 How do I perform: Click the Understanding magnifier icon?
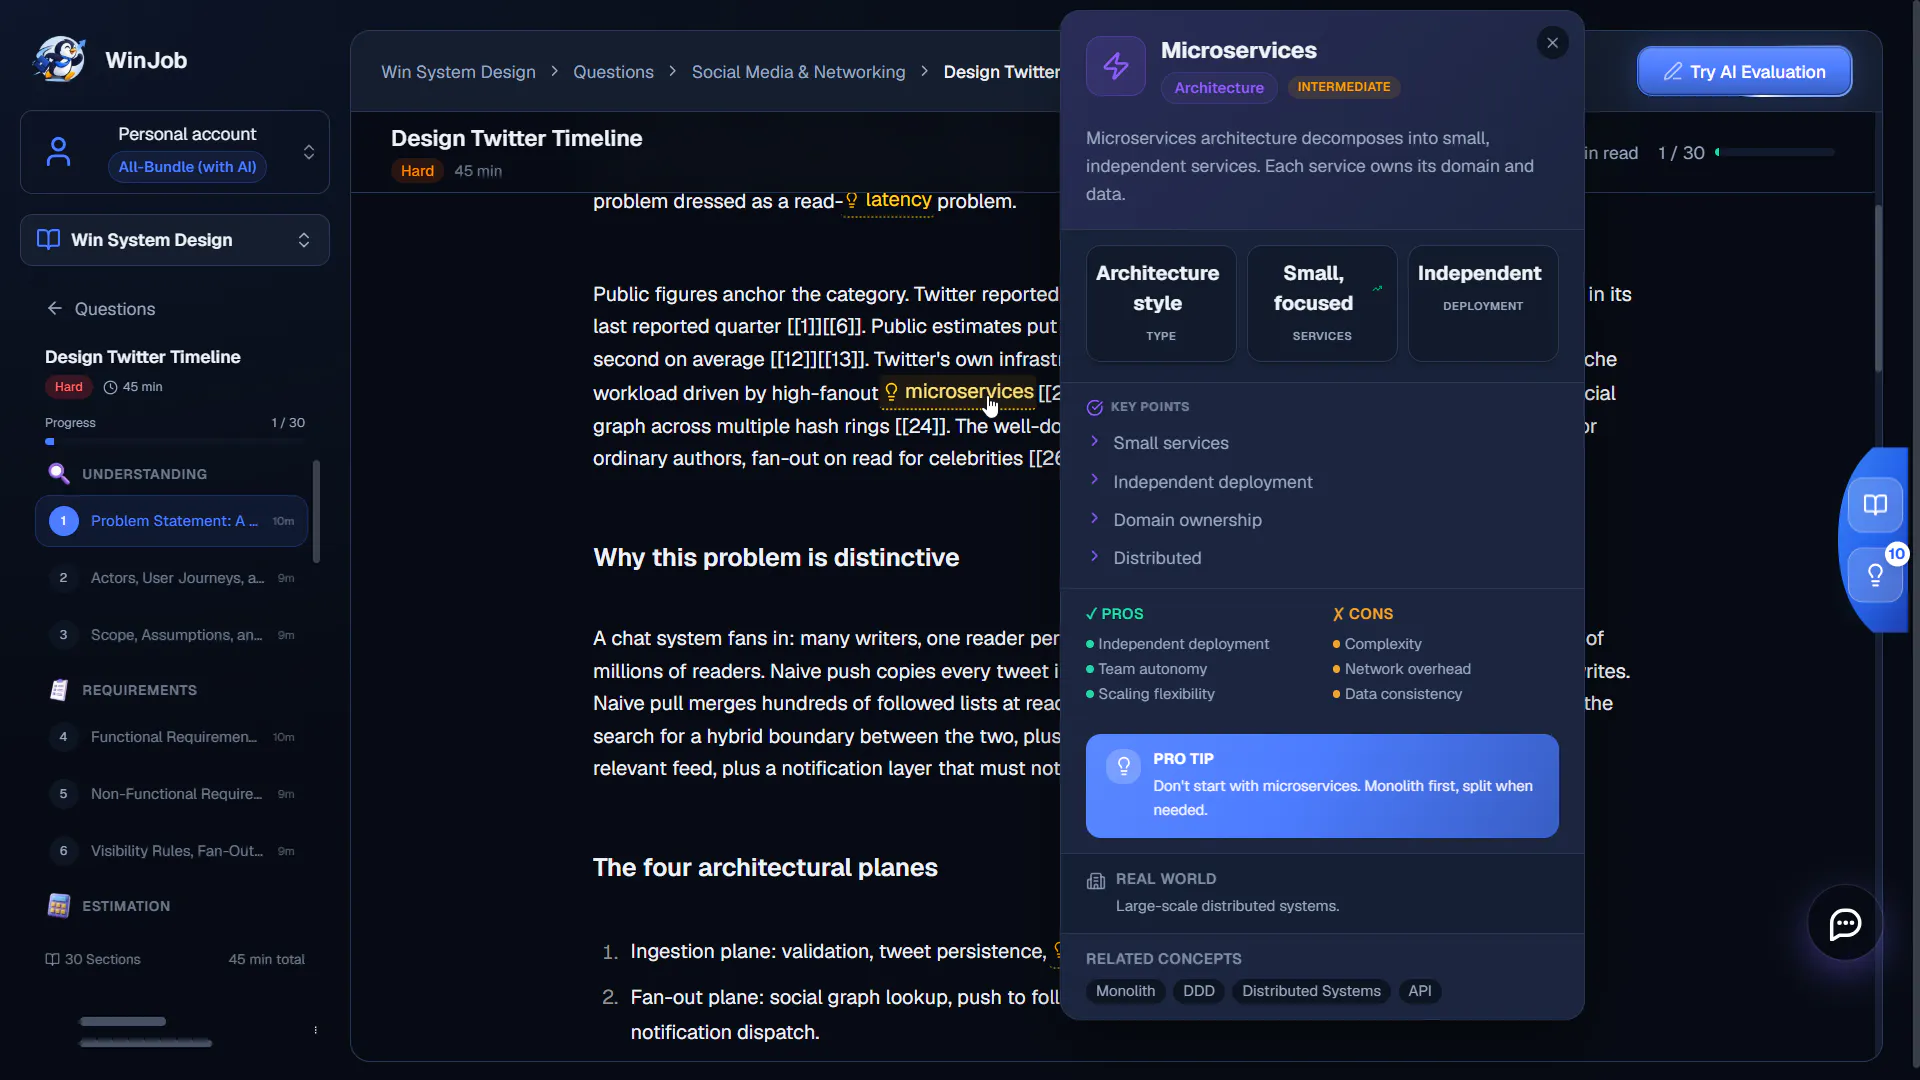(58, 474)
